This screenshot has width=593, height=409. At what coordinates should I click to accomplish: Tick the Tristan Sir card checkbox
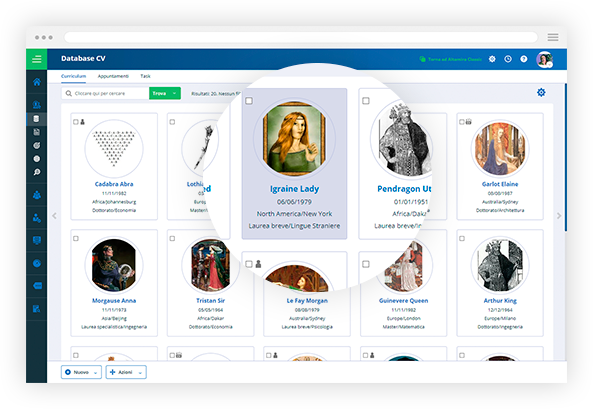point(172,238)
